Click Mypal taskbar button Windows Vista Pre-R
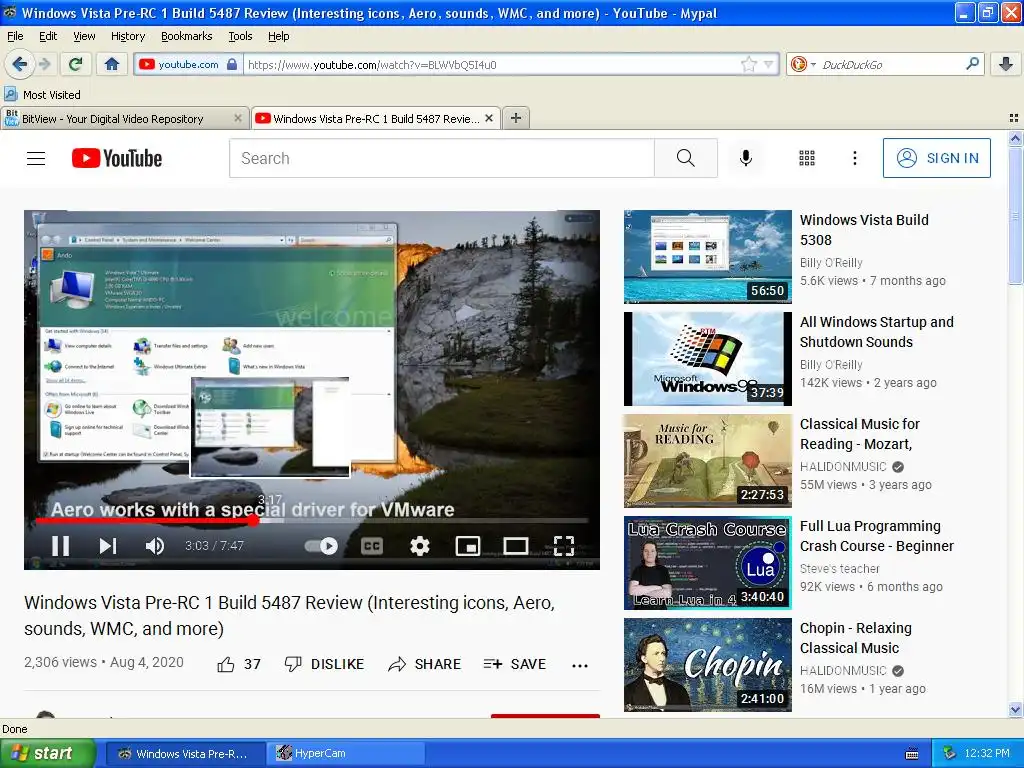Screen dimensions: 1024x768 tap(185, 753)
